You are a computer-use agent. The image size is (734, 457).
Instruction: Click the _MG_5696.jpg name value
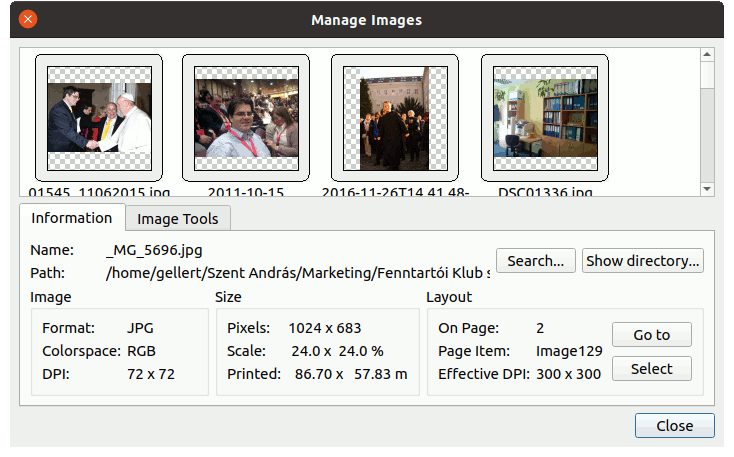click(153, 250)
